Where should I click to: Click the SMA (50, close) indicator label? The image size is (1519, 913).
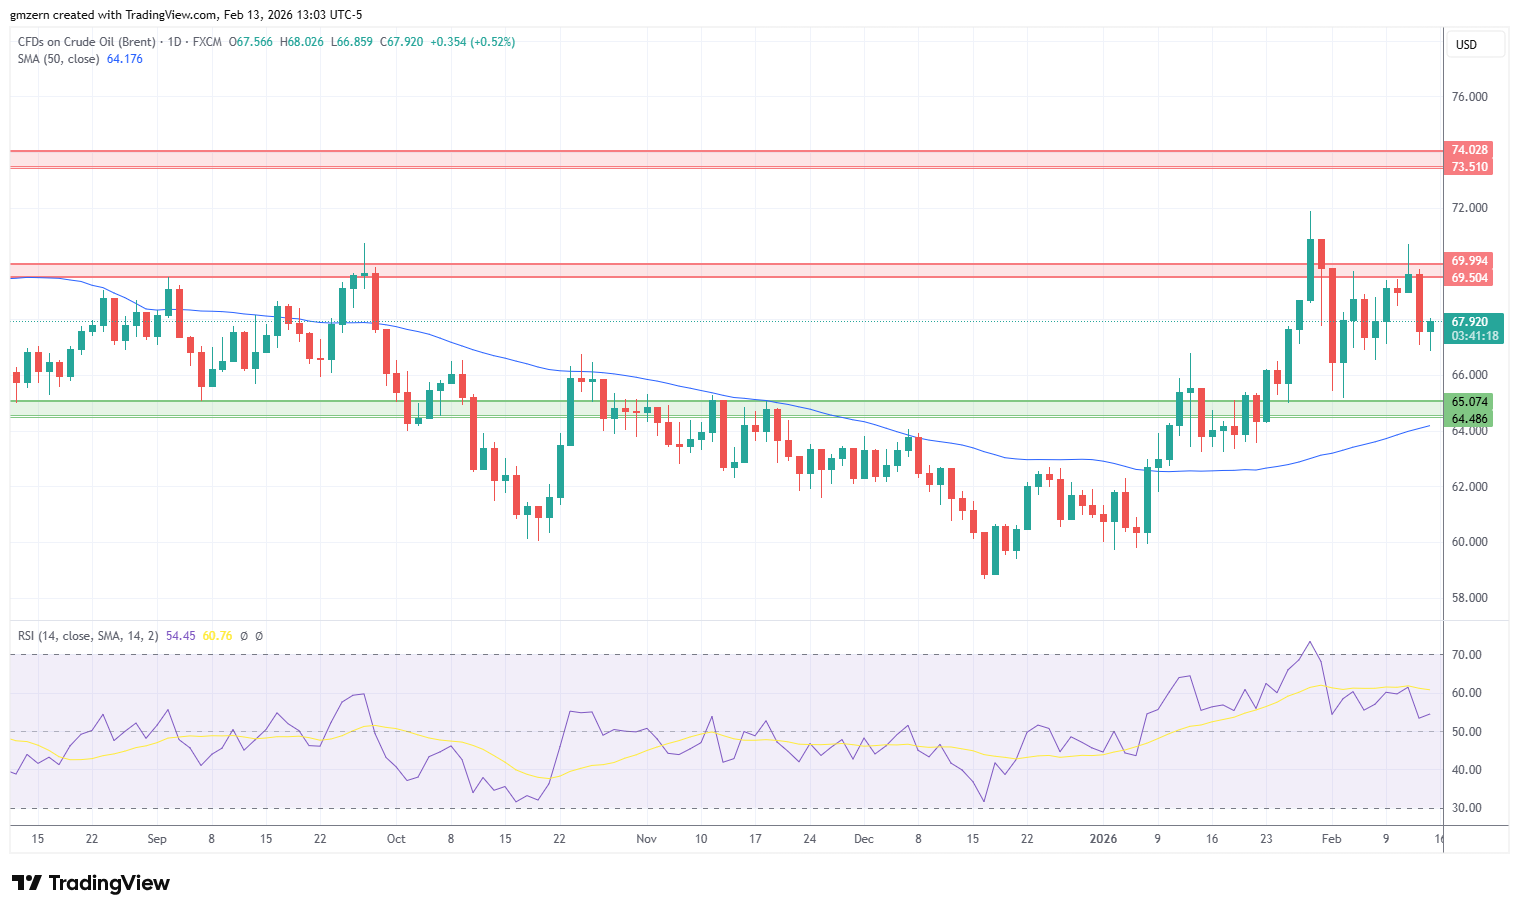pos(58,59)
